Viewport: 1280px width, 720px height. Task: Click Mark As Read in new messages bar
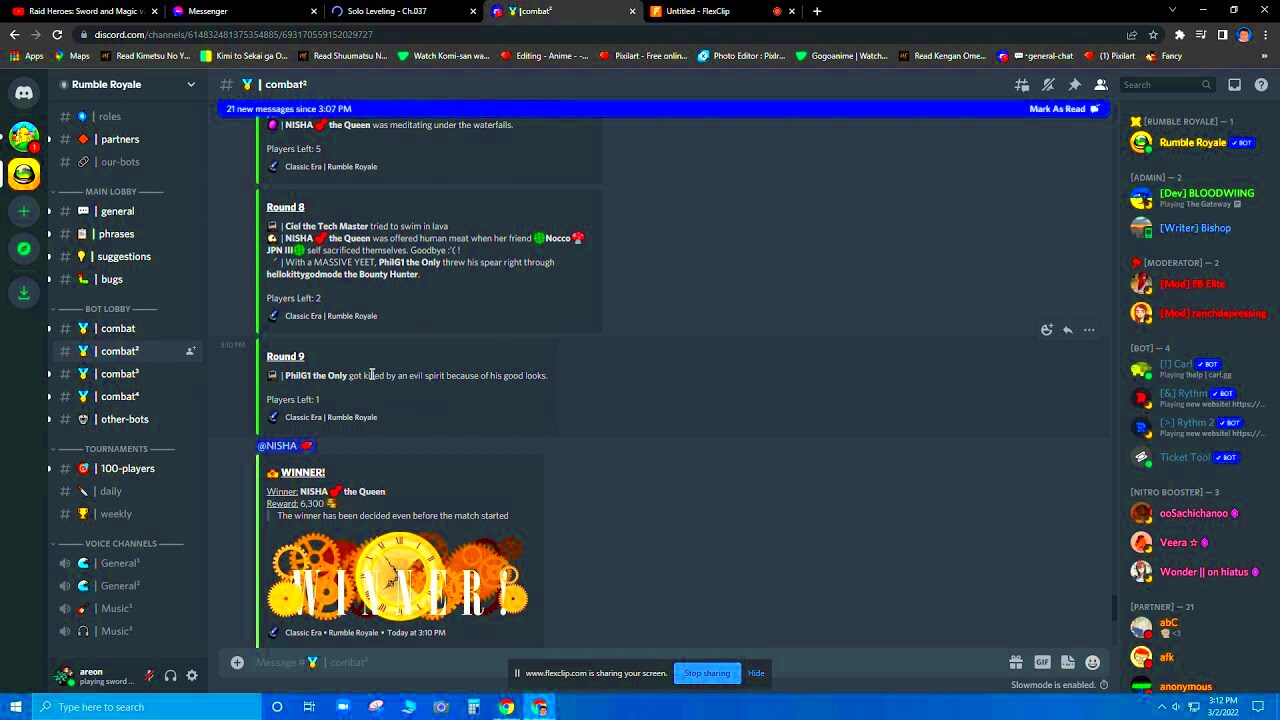coord(1064,109)
